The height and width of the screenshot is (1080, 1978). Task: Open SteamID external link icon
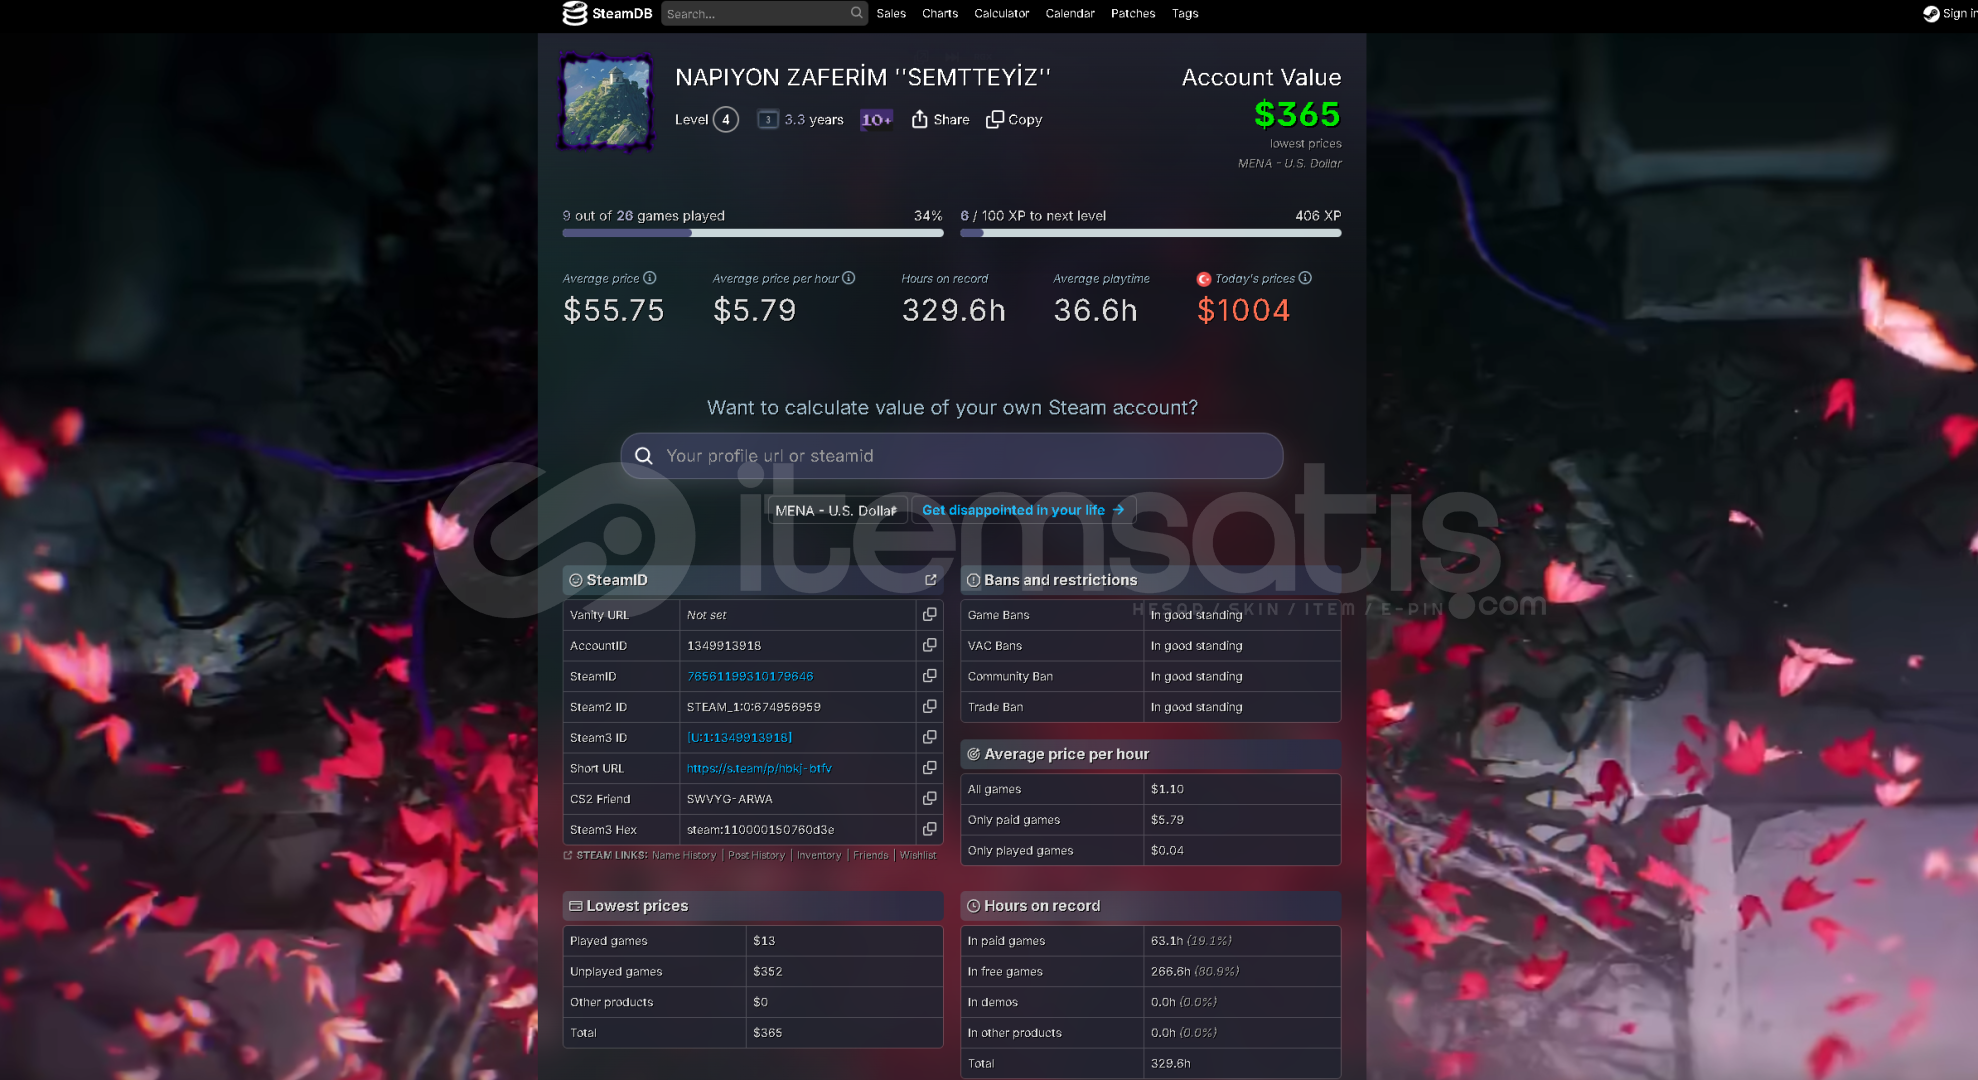(x=931, y=580)
